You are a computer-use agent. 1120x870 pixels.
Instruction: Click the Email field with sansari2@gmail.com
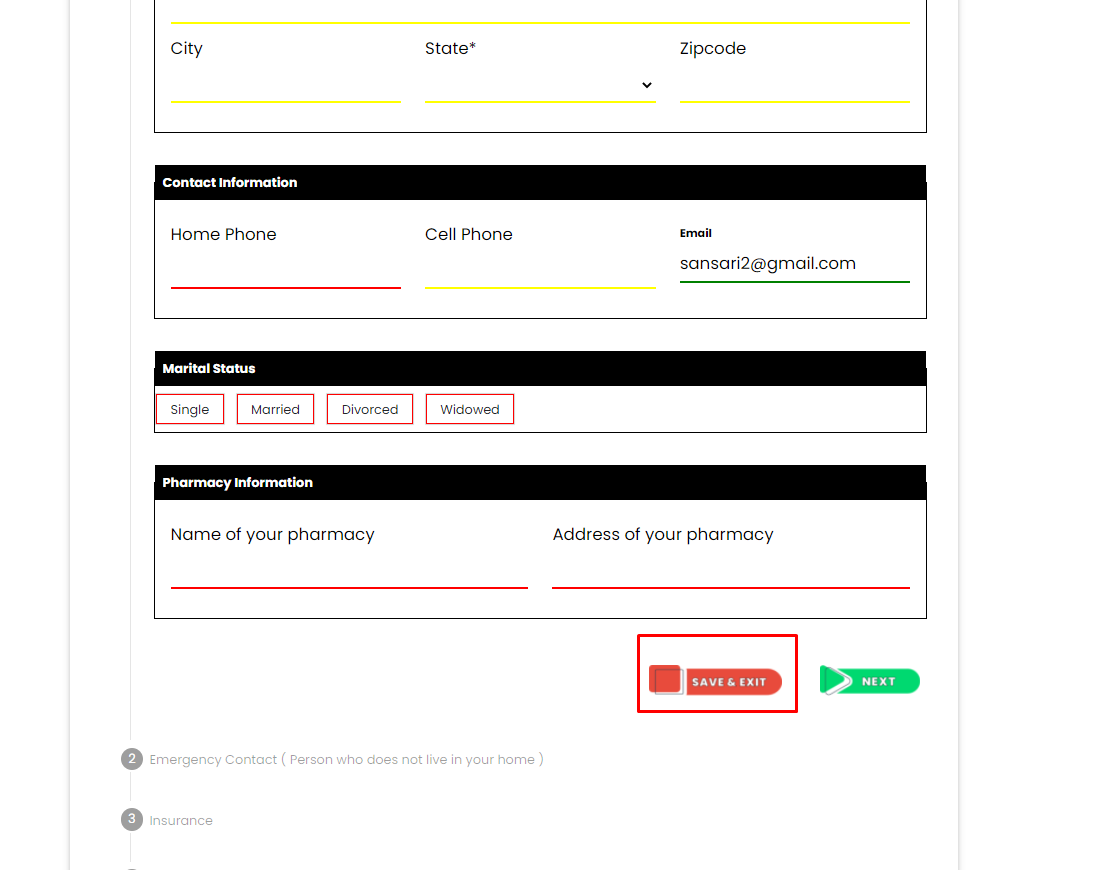pos(795,264)
